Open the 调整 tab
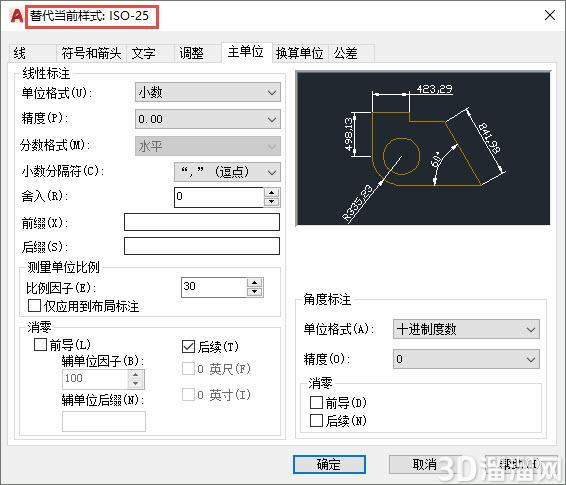 pos(198,53)
